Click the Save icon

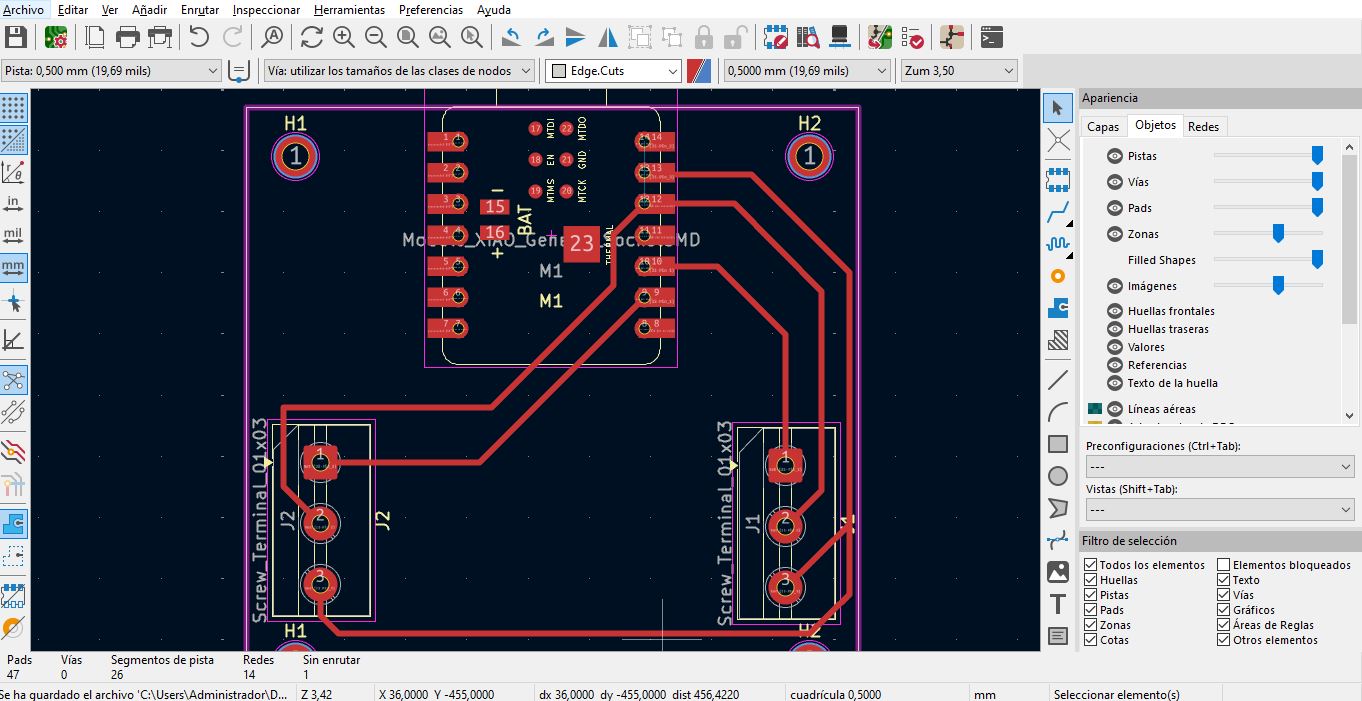(15, 36)
